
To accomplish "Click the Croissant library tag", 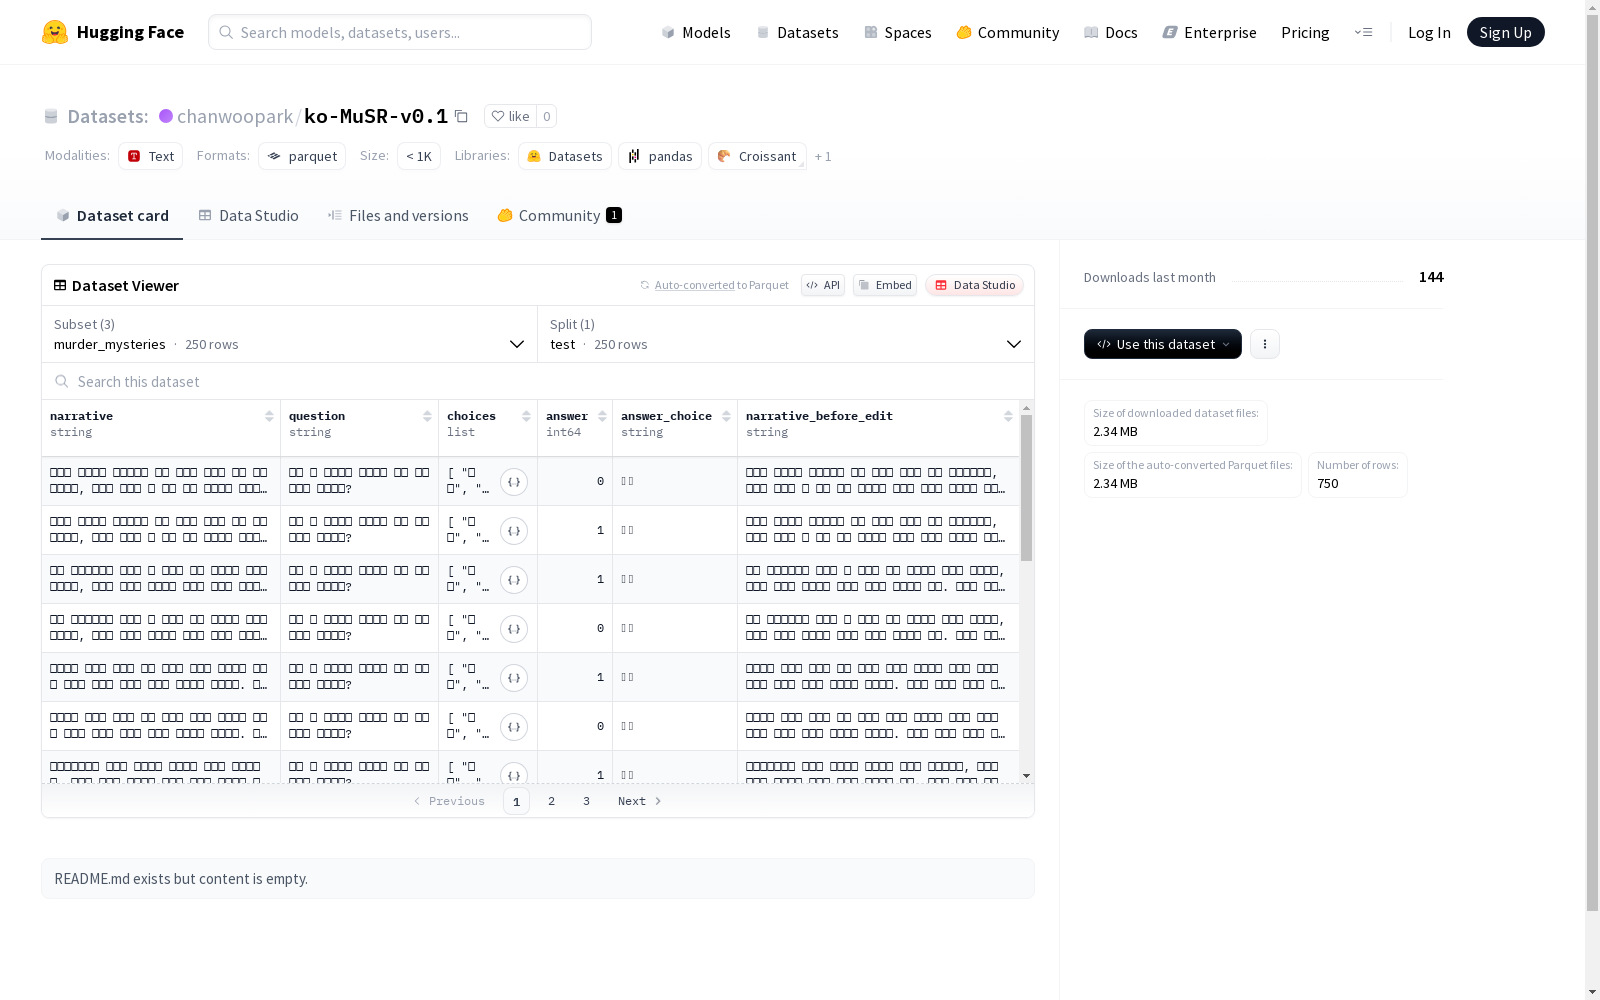I will pyautogui.click(x=757, y=156).
